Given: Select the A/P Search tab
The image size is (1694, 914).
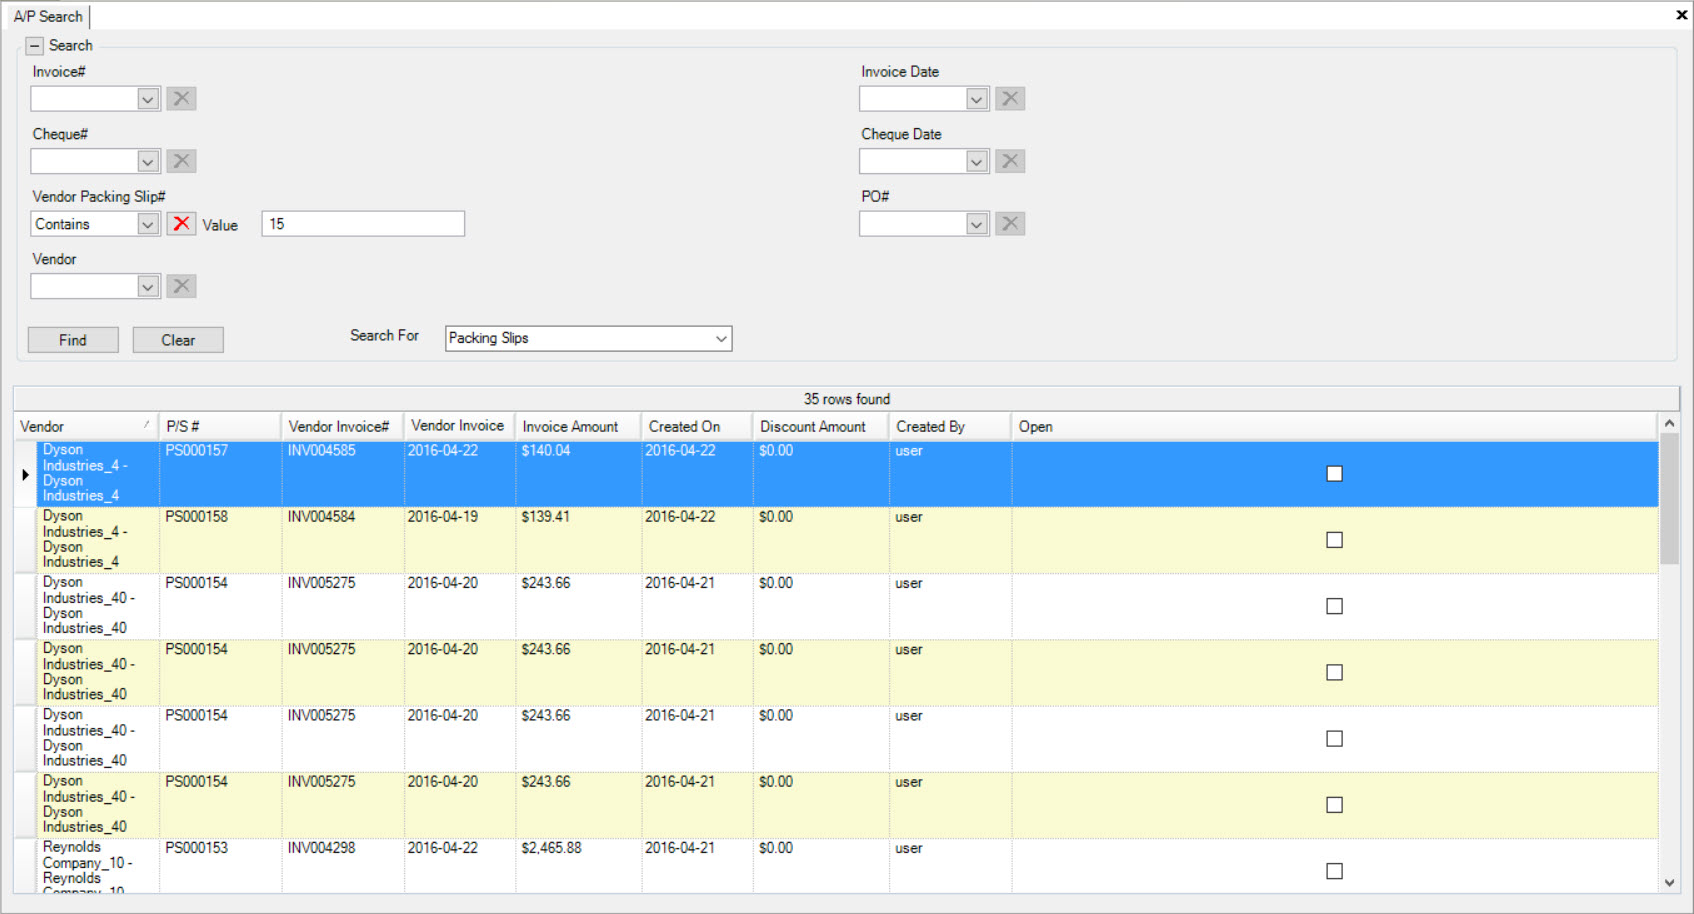Looking at the screenshot, I should point(48,16).
